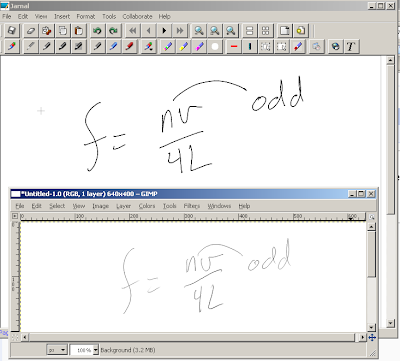Go to previous page with left arrow
Viewport: 400px width, 361px height.
[149, 31]
